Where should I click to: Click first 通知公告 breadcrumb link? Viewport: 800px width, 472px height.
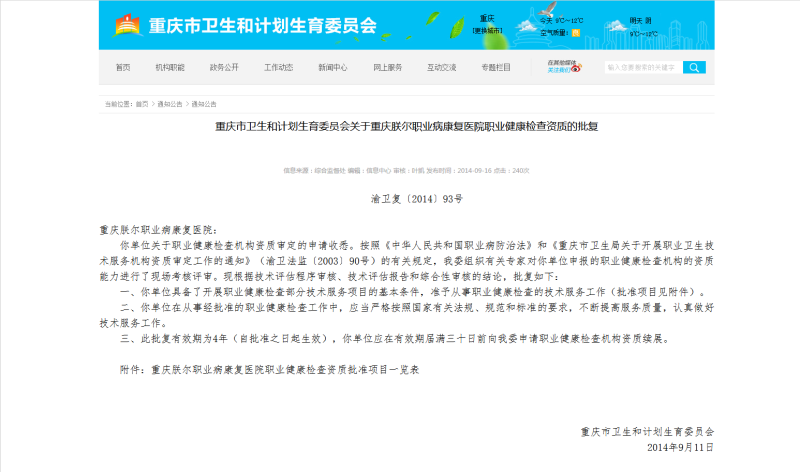pos(170,104)
